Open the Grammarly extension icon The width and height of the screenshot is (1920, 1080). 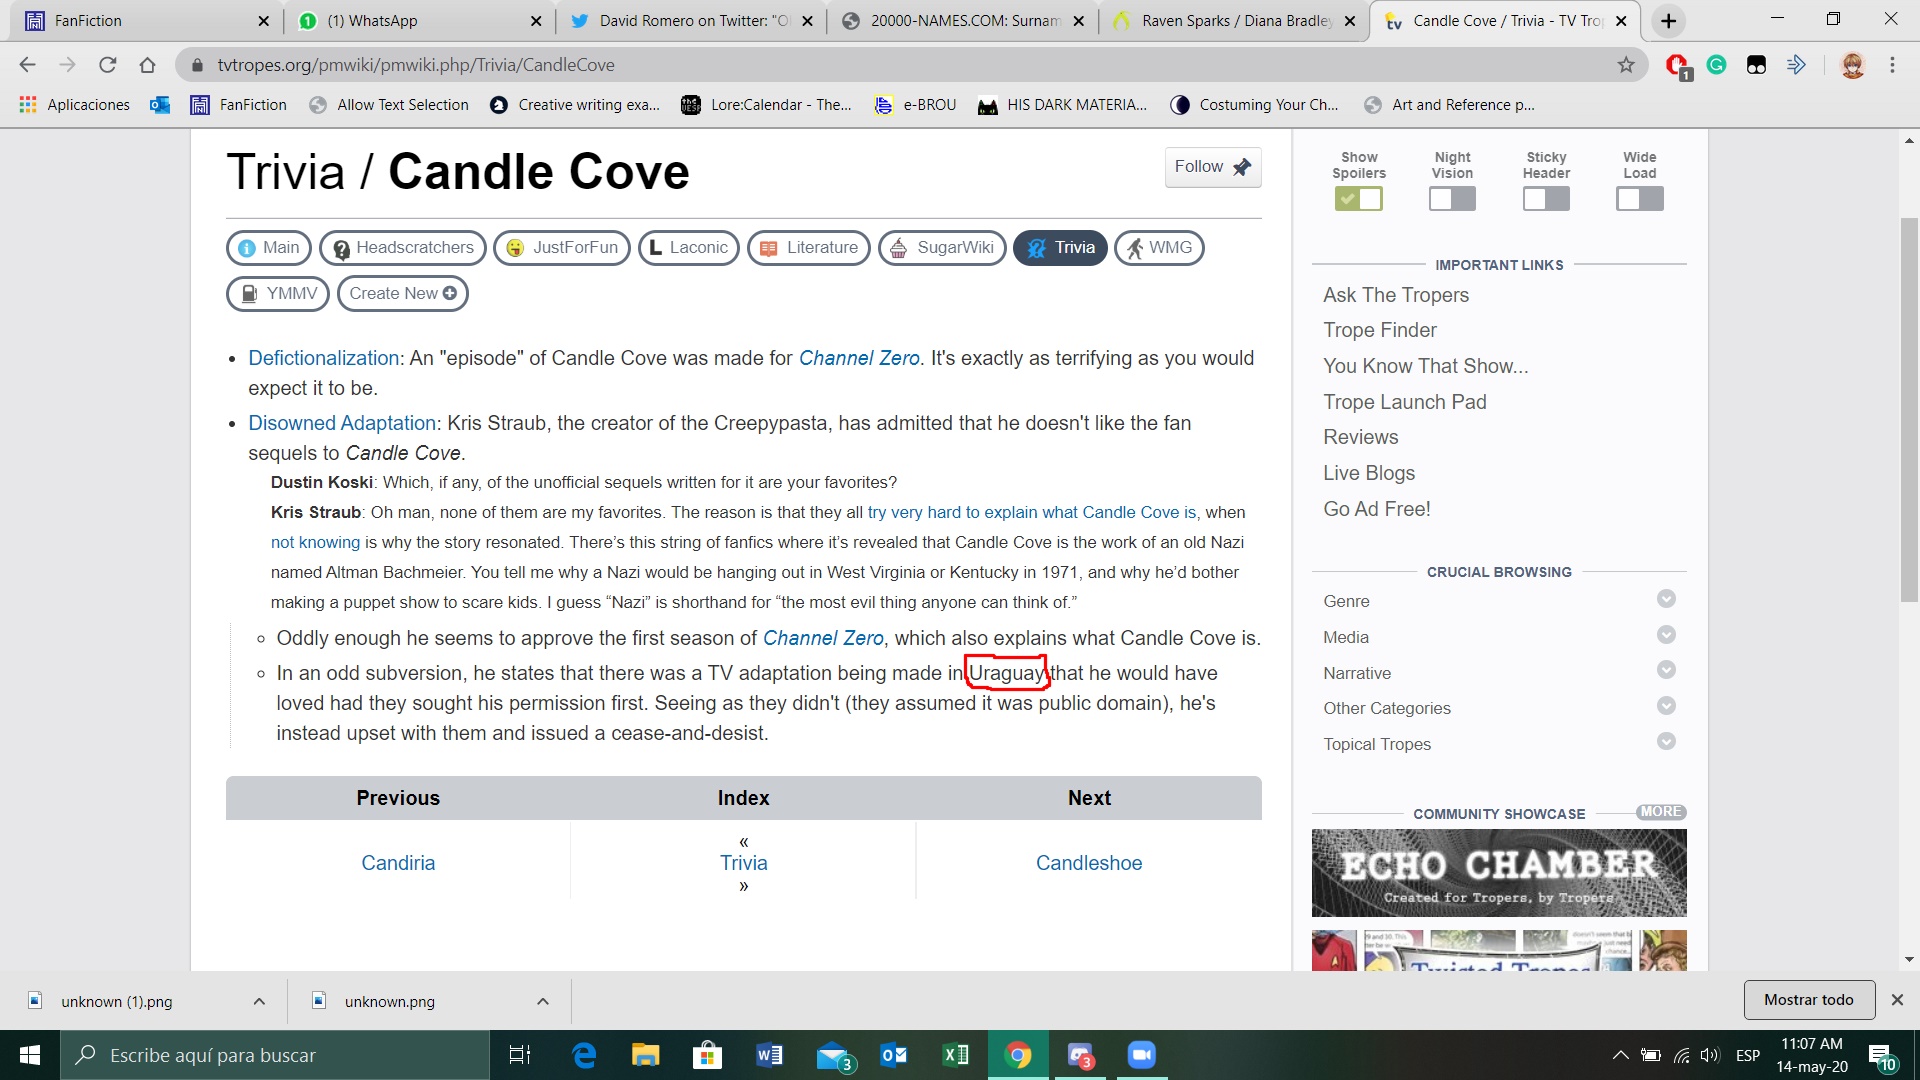[1716, 65]
